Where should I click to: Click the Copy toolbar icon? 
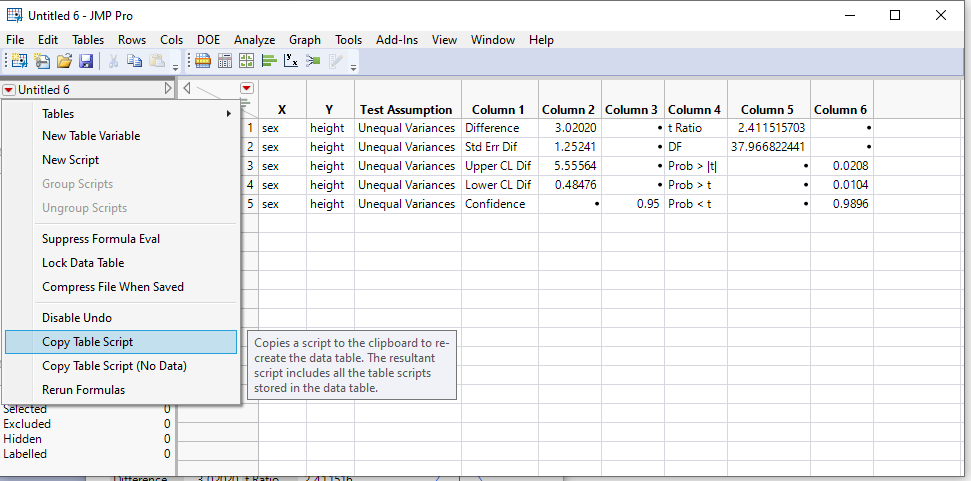135,61
